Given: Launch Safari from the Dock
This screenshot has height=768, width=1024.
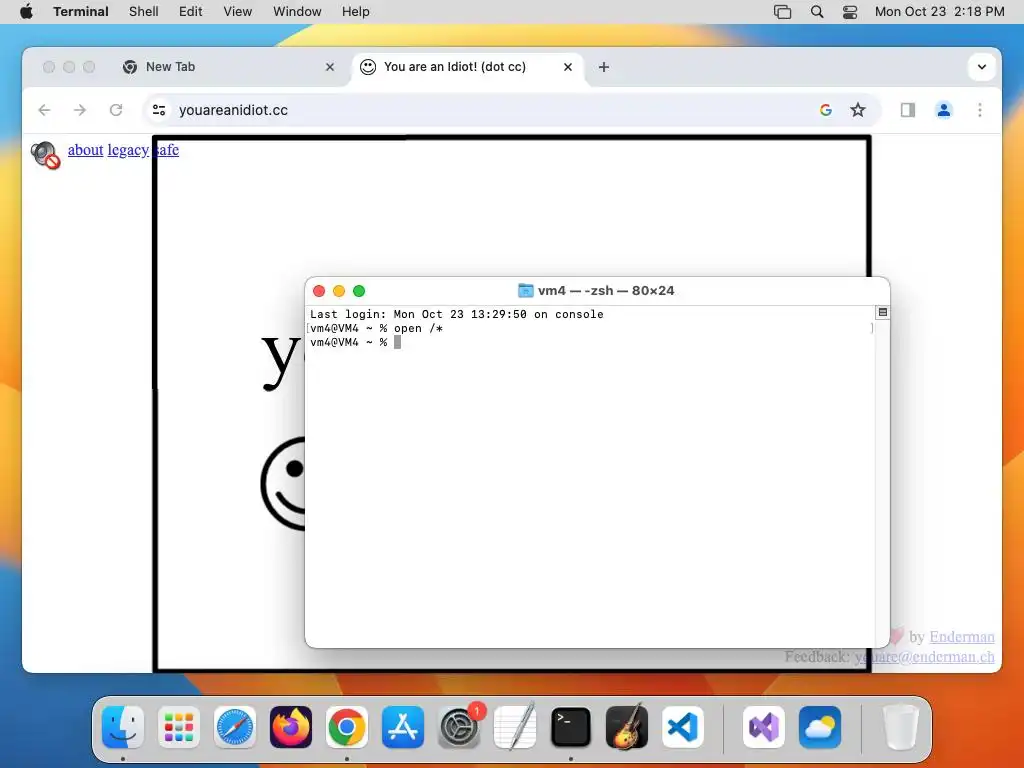Looking at the screenshot, I should 234,727.
